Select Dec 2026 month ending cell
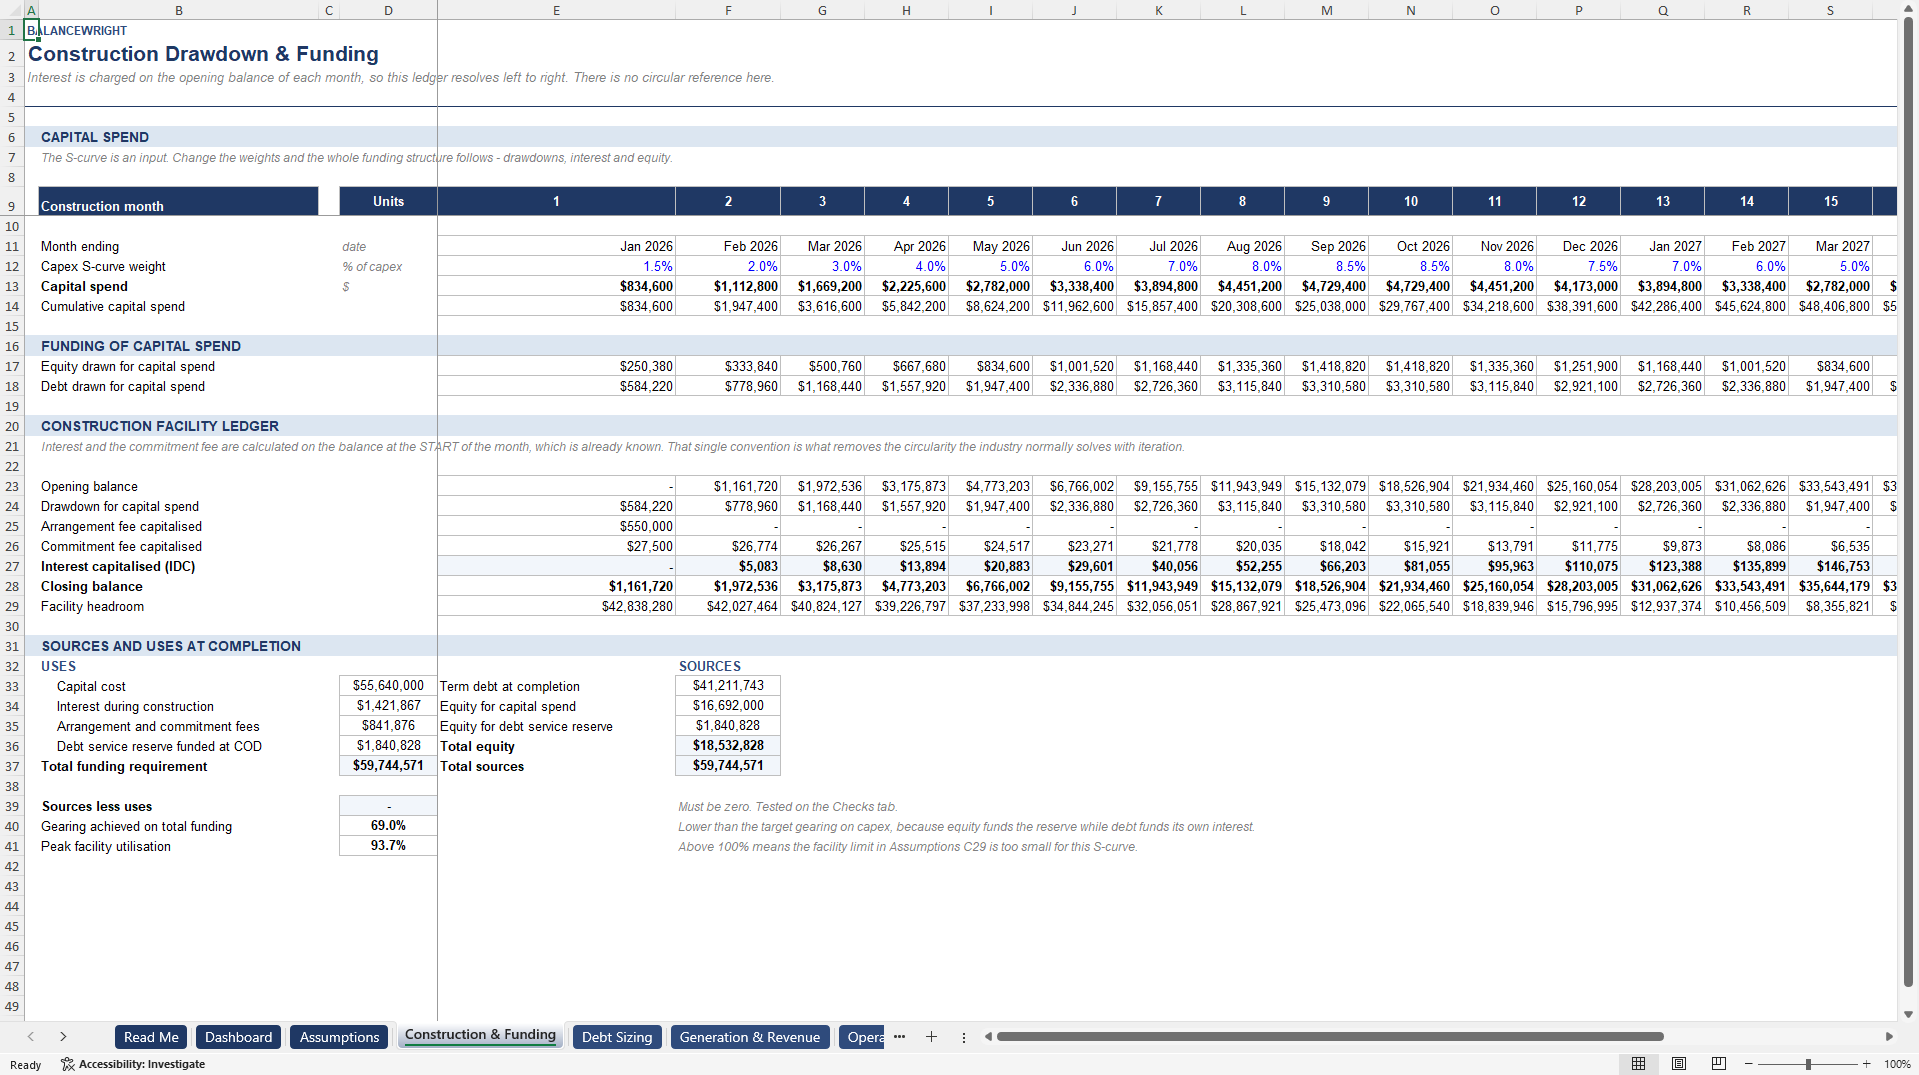Image resolution: width=1919 pixels, height=1075 pixels. click(x=1578, y=246)
